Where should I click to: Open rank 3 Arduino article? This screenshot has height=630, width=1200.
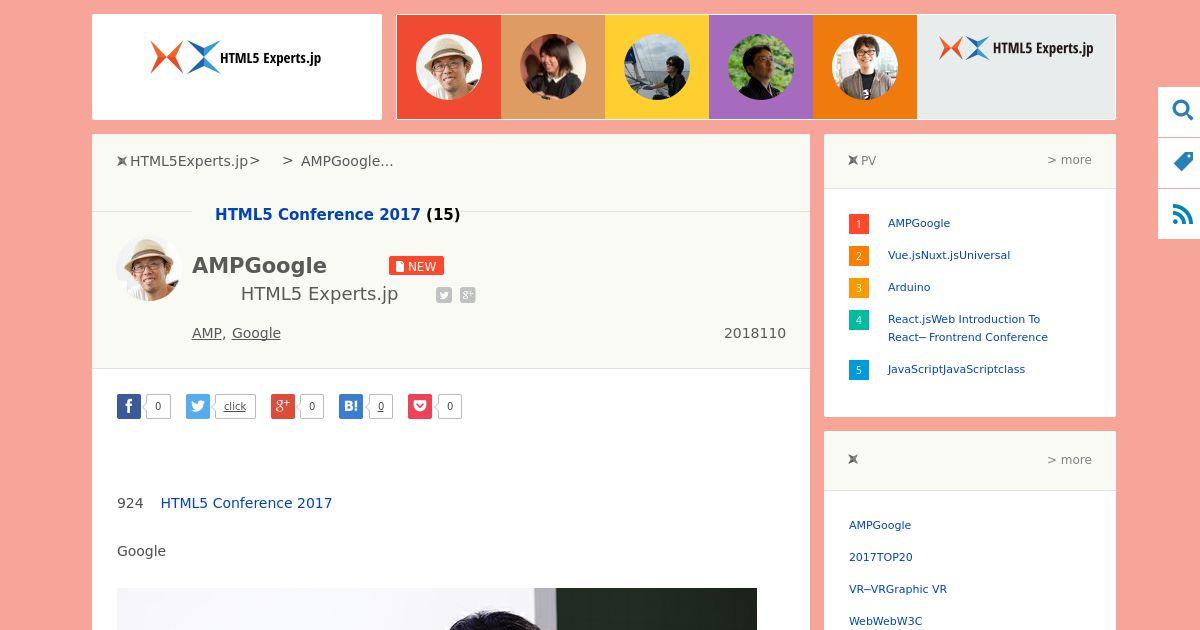click(909, 287)
